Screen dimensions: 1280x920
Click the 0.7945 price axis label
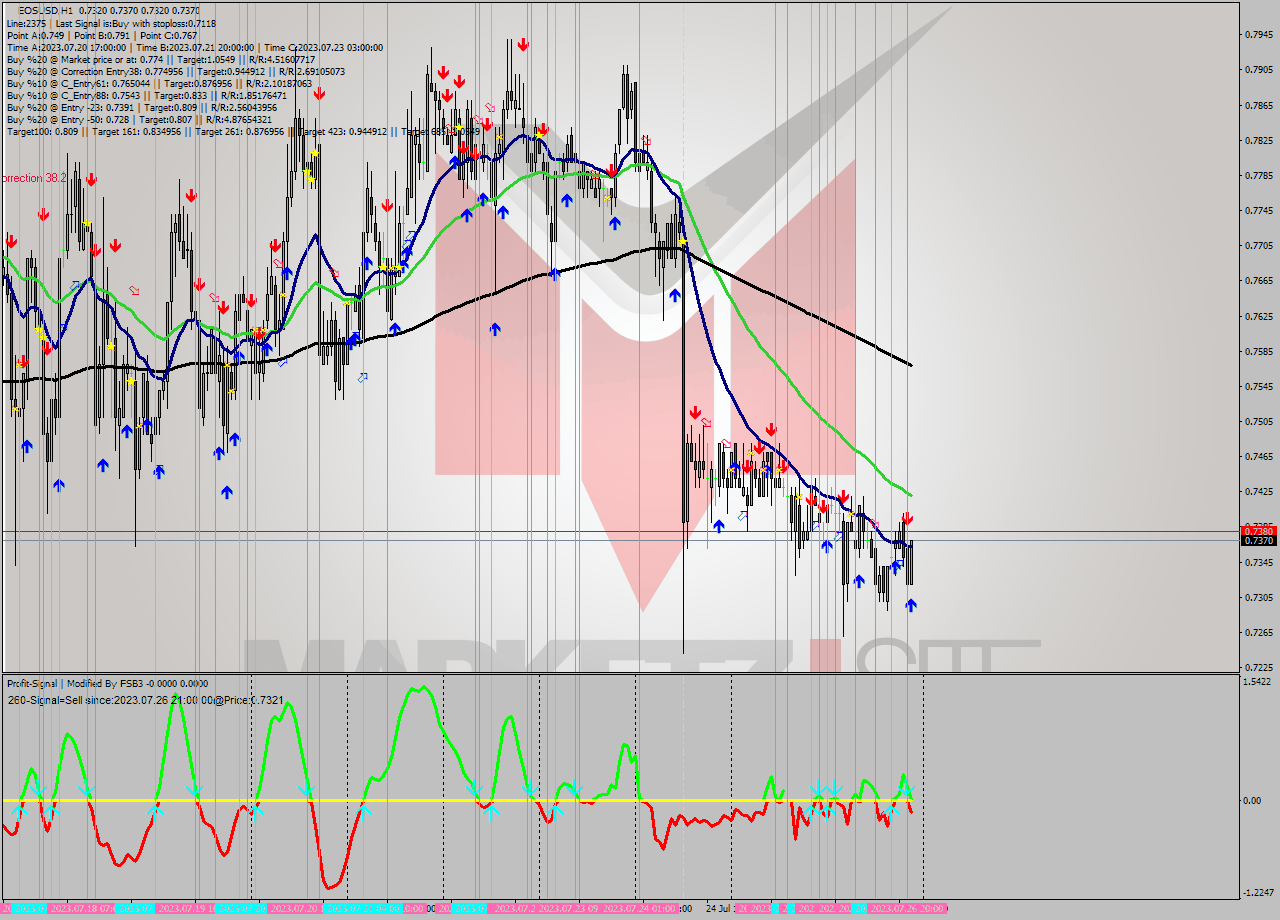click(1260, 35)
